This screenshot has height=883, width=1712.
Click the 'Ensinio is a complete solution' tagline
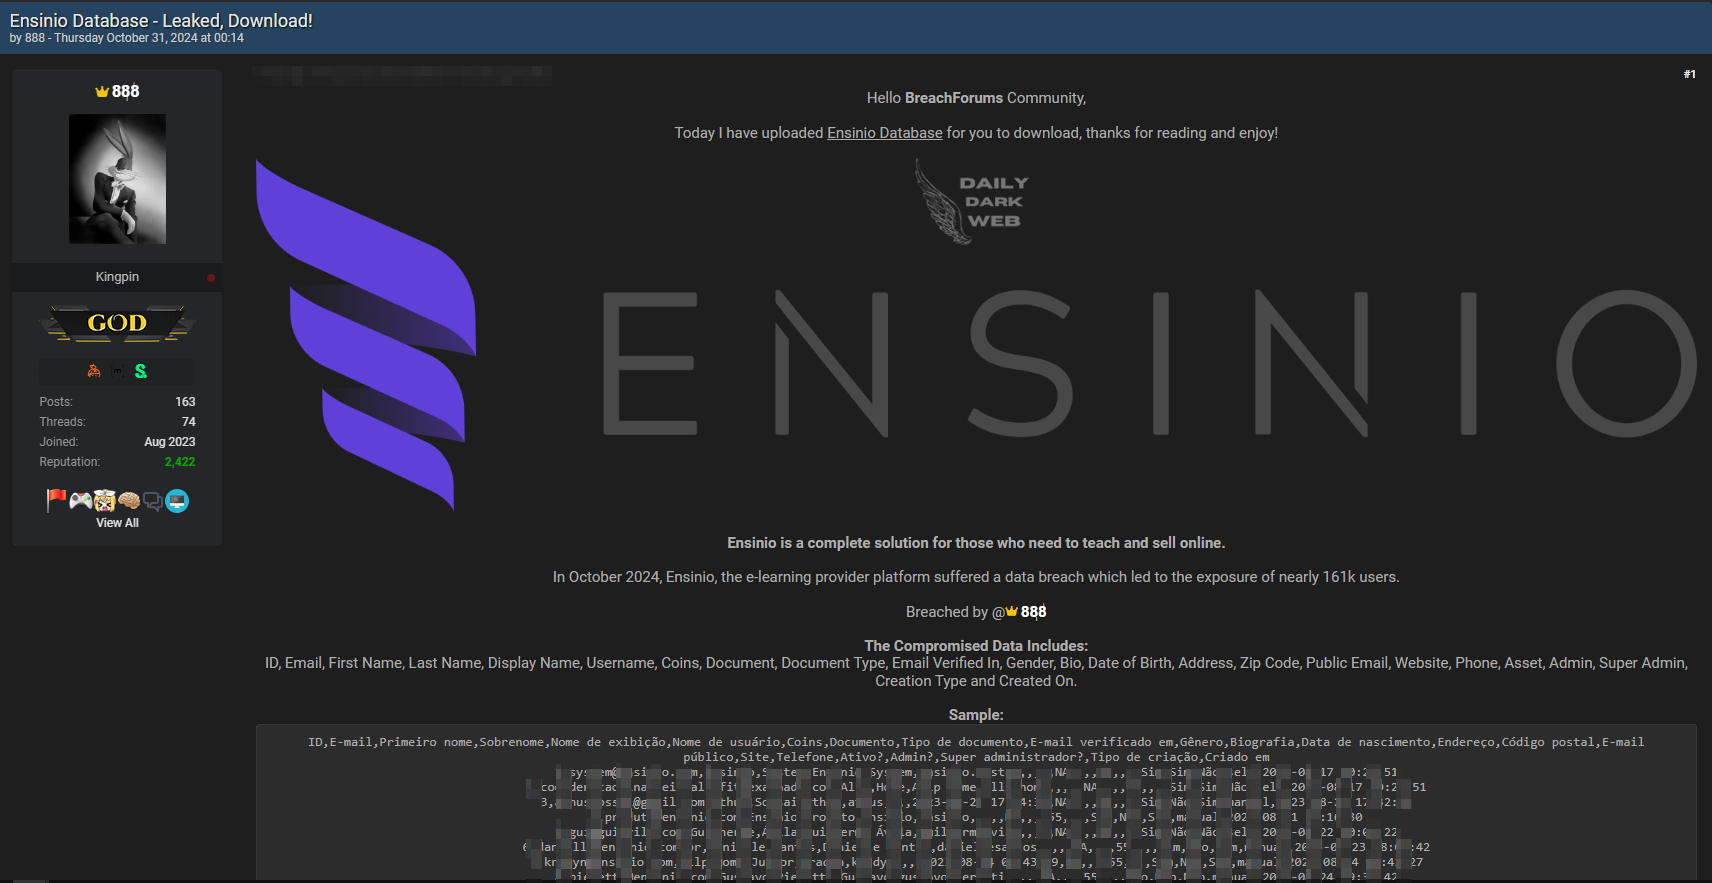(x=976, y=543)
